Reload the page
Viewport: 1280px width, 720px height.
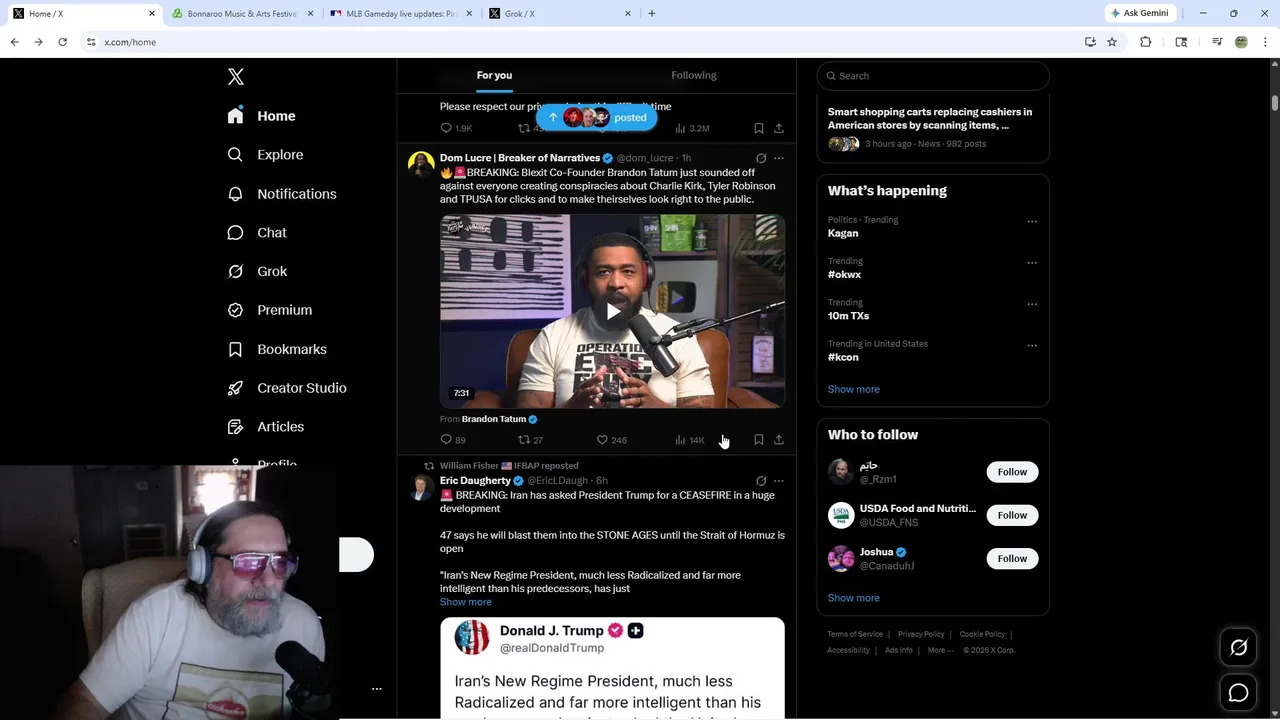(x=62, y=42)
